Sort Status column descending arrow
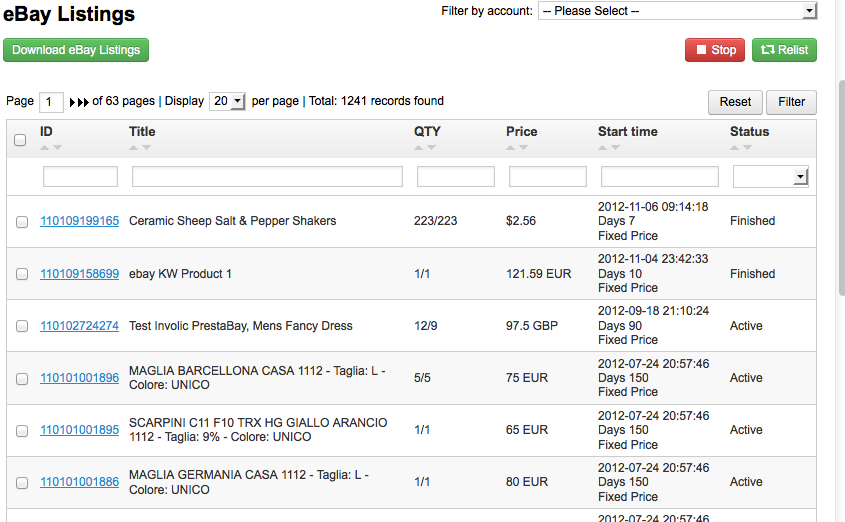 coord(747,148)
